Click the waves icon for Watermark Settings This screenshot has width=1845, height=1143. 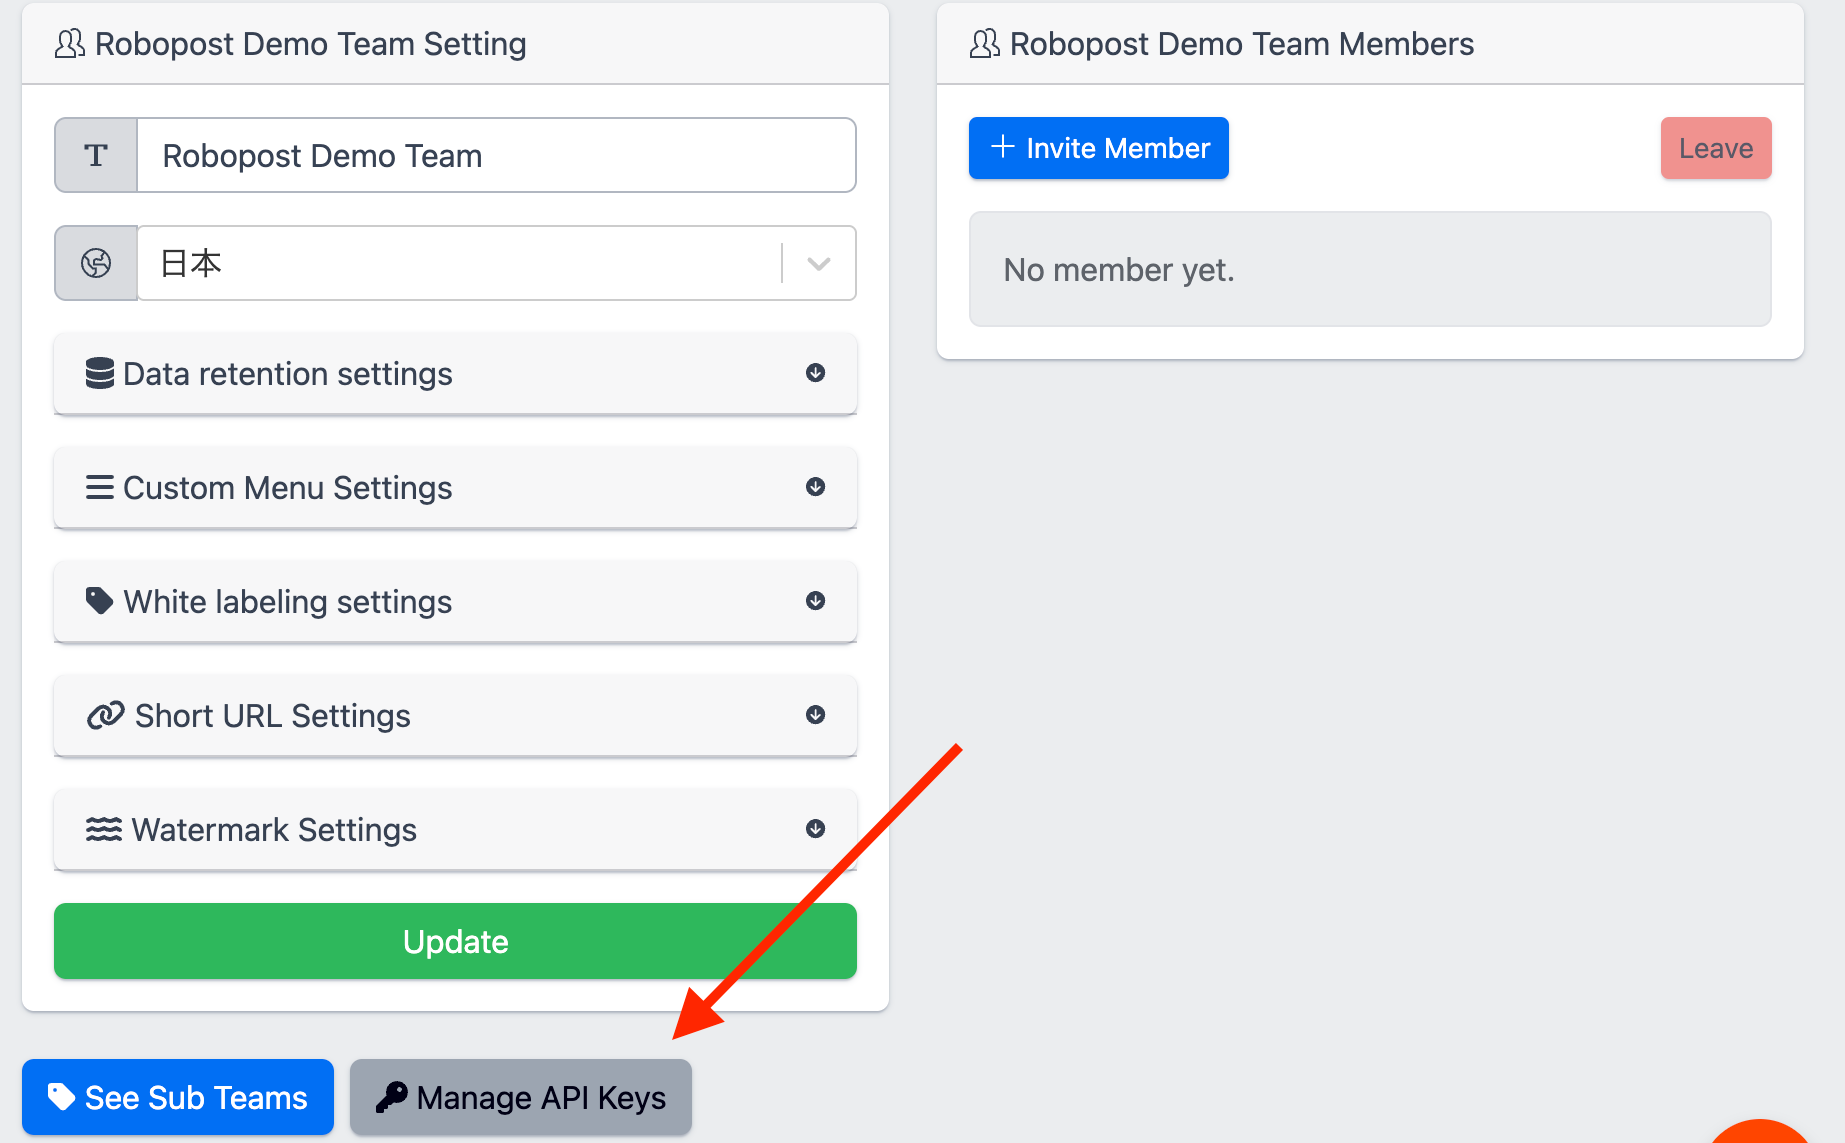104,829
